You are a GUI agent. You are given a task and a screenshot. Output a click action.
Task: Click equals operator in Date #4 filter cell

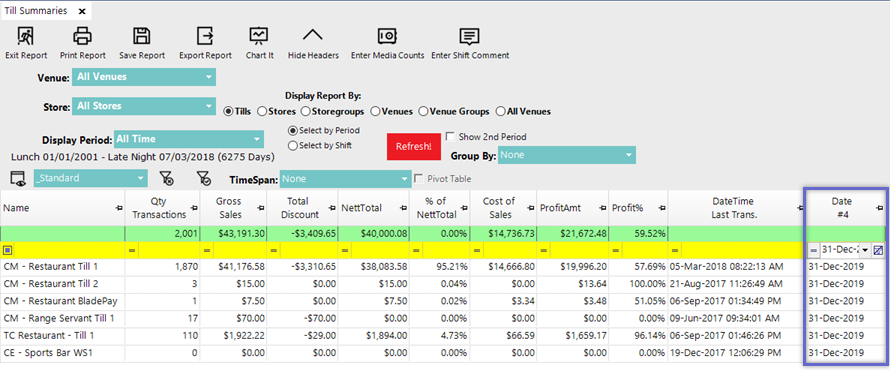(x=813, y=250)
